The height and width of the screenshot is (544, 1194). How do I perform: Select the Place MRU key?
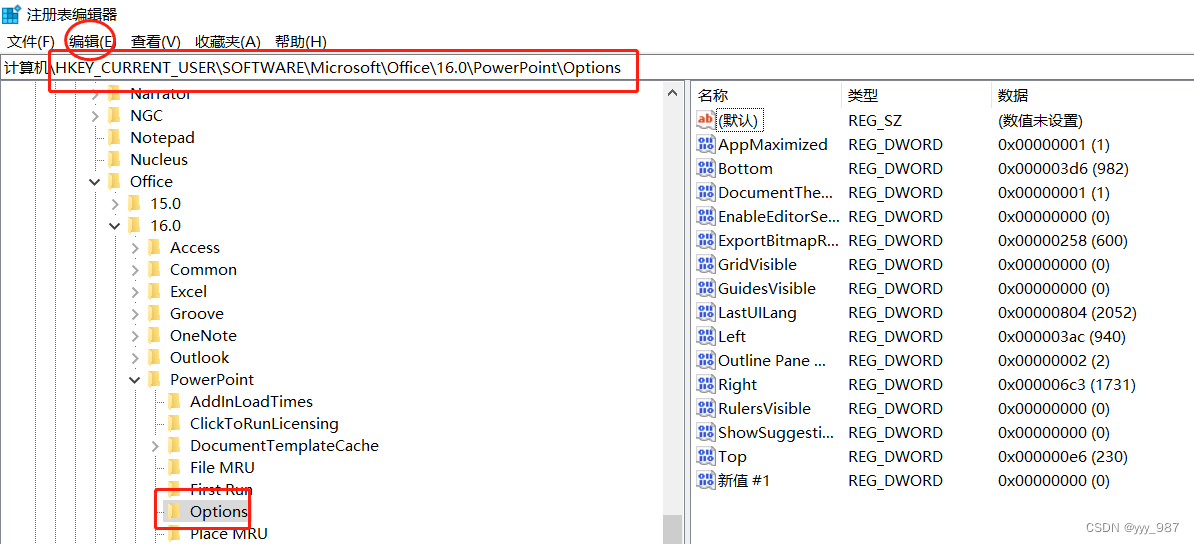coord(228,533)
